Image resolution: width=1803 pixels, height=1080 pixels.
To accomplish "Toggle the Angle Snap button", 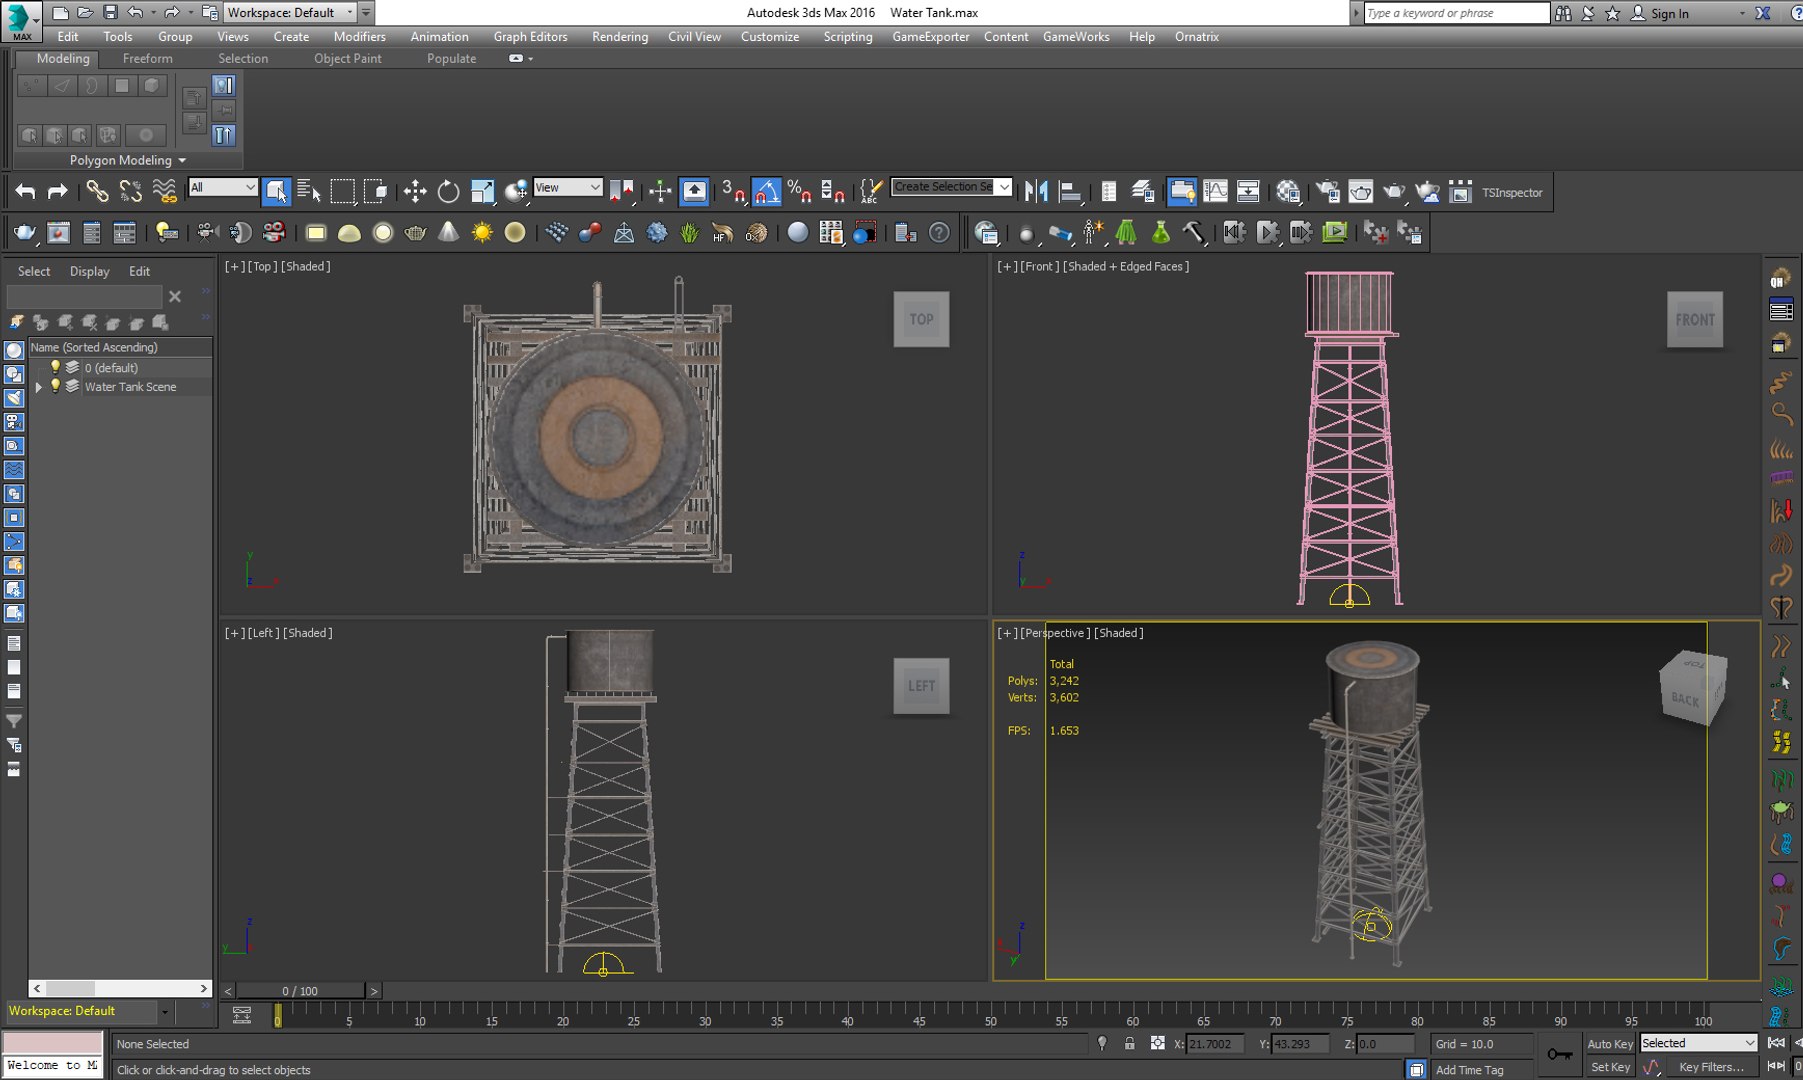I will [x=766, y=191].
